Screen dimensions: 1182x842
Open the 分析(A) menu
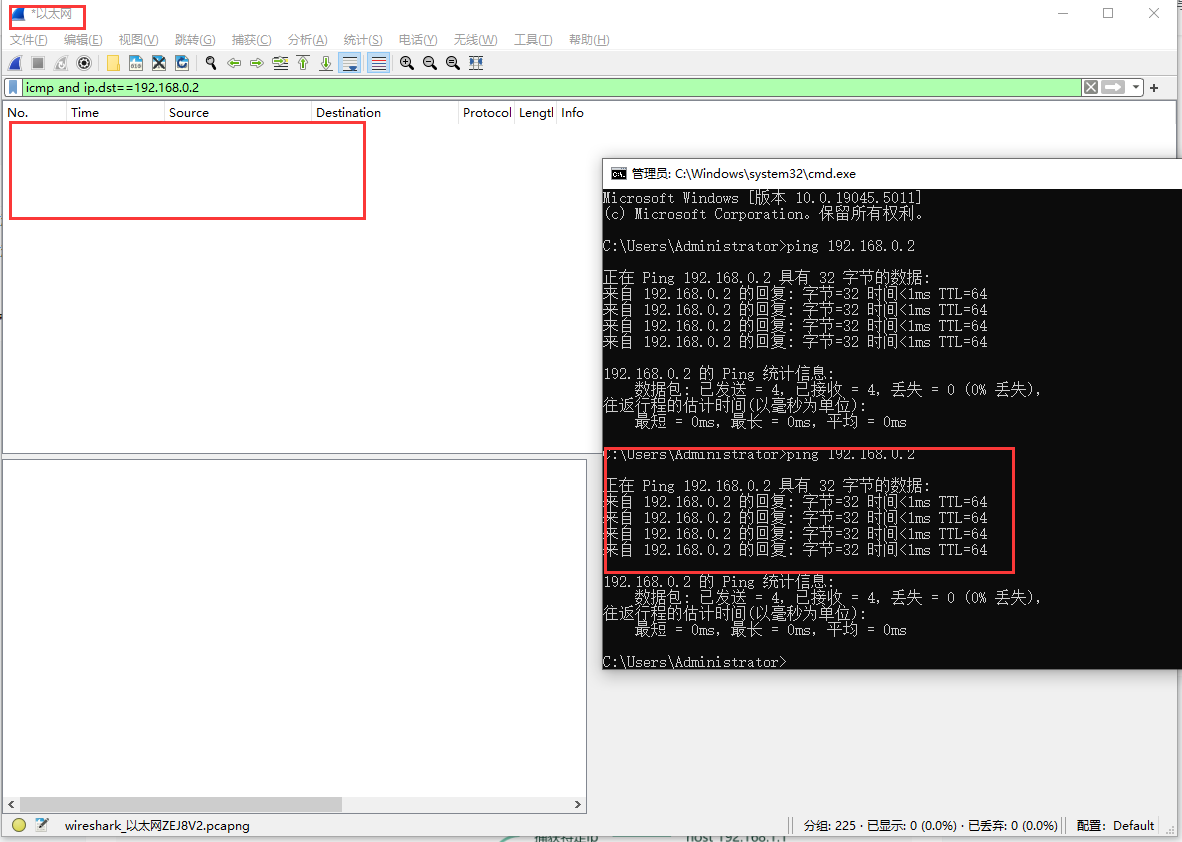[x=308, y=40]
